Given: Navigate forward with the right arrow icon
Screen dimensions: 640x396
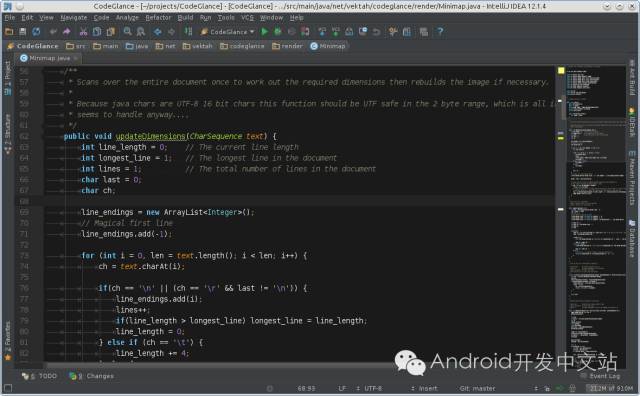Looking at the screenshot, I should (x=171, y=31).
